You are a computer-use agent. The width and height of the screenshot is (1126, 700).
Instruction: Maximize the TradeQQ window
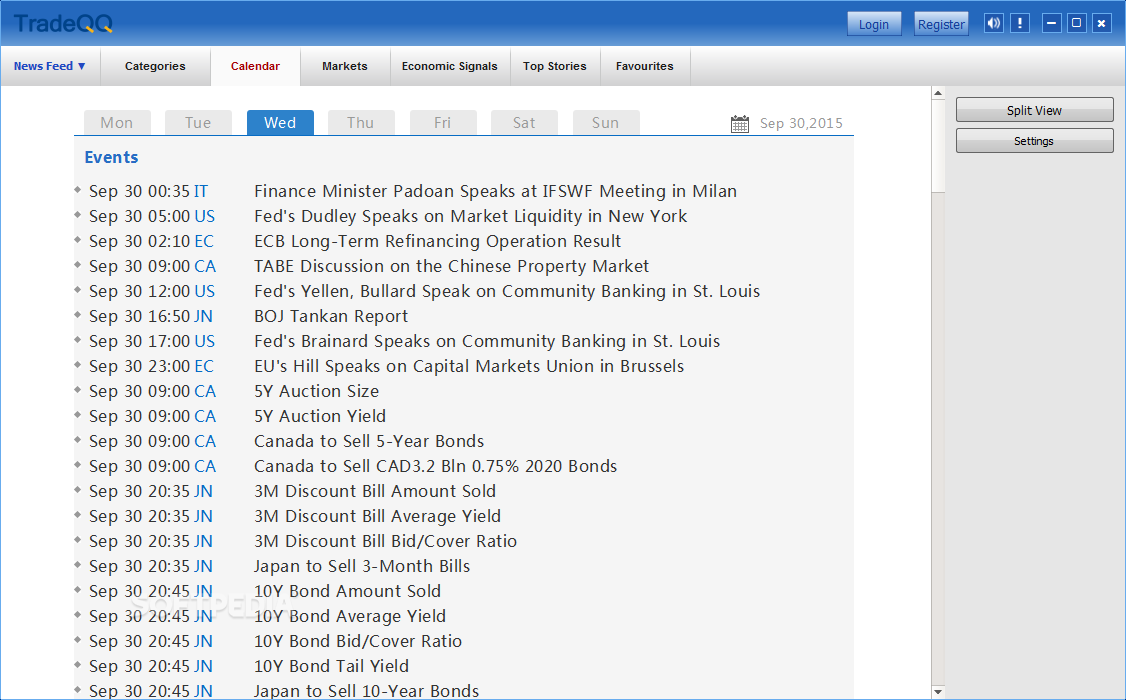[x=1076, y=23]
